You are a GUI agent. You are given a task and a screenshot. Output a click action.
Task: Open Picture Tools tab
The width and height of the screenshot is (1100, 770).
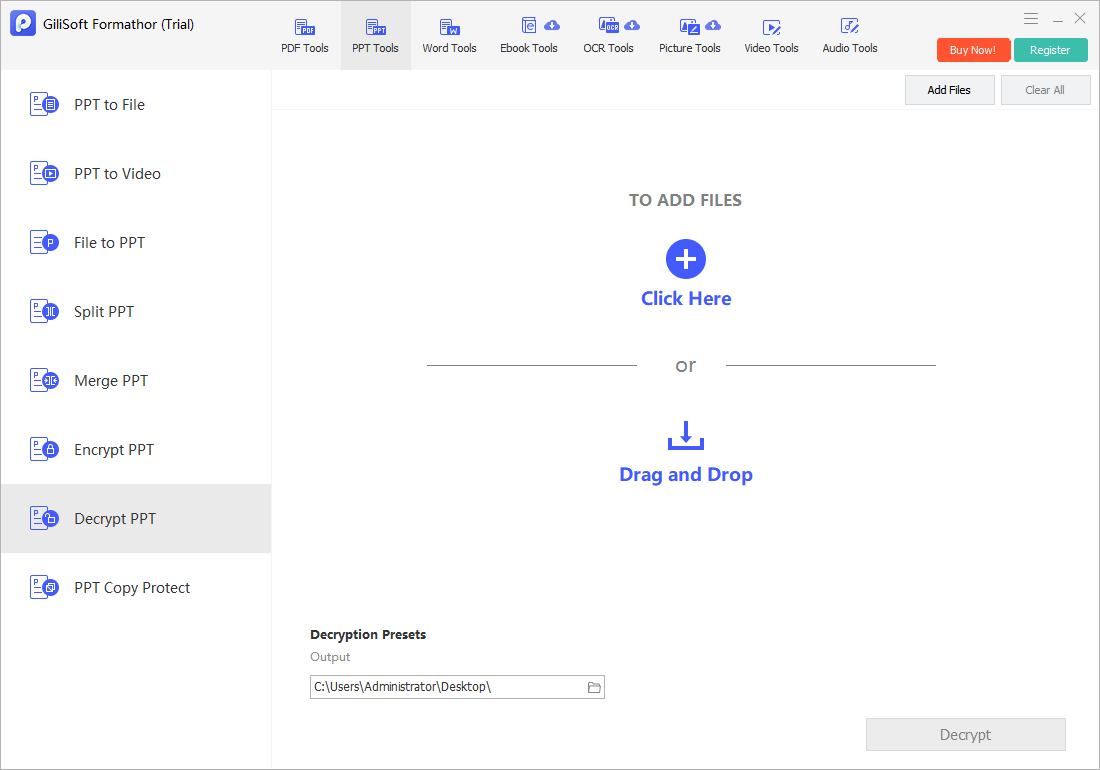click(690, 36)
